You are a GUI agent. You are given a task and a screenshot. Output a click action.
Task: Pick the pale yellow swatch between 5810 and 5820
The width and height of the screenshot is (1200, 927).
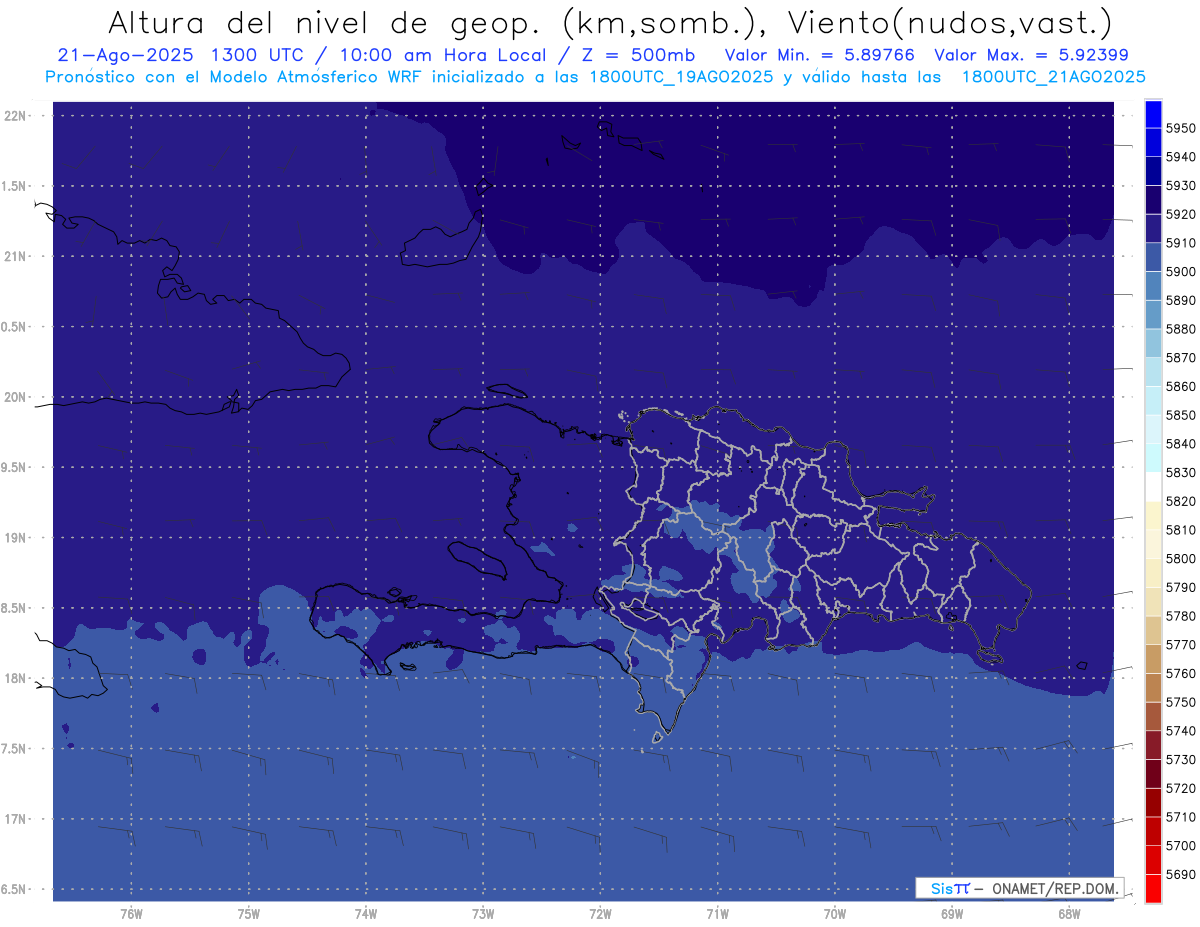click(1152, 515)
